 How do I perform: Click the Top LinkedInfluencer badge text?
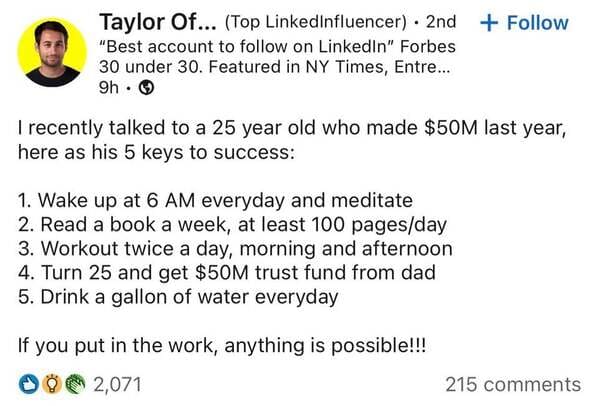pyautogui.click(x=316, y=22)
